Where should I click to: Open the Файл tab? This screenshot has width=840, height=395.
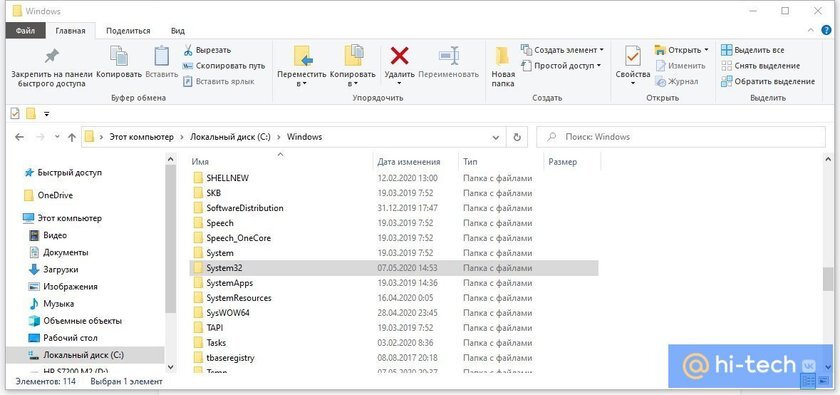25,31
